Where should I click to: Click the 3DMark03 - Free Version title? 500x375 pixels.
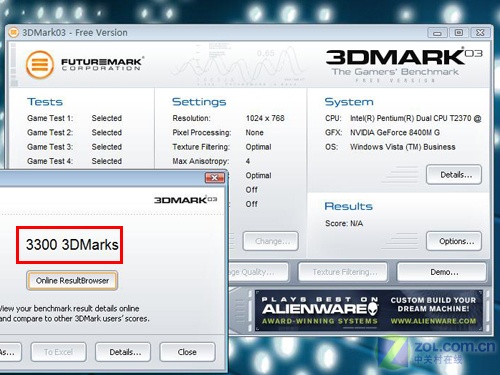pyautogui.click(x=75, y=33)
